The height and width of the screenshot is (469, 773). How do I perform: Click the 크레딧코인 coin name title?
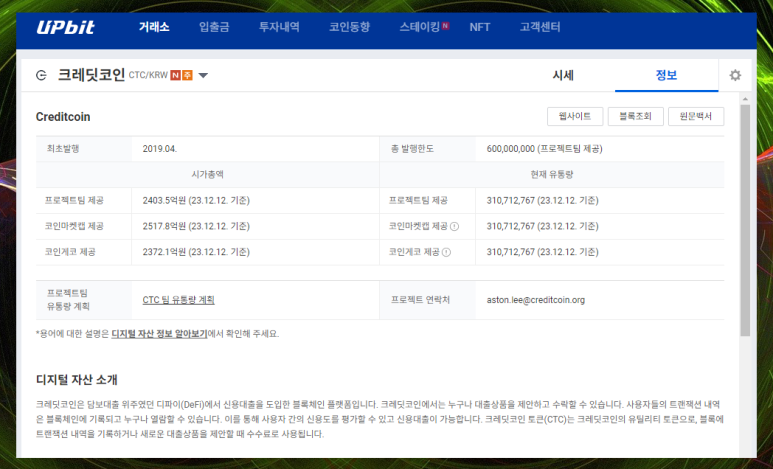click(91, 75)
